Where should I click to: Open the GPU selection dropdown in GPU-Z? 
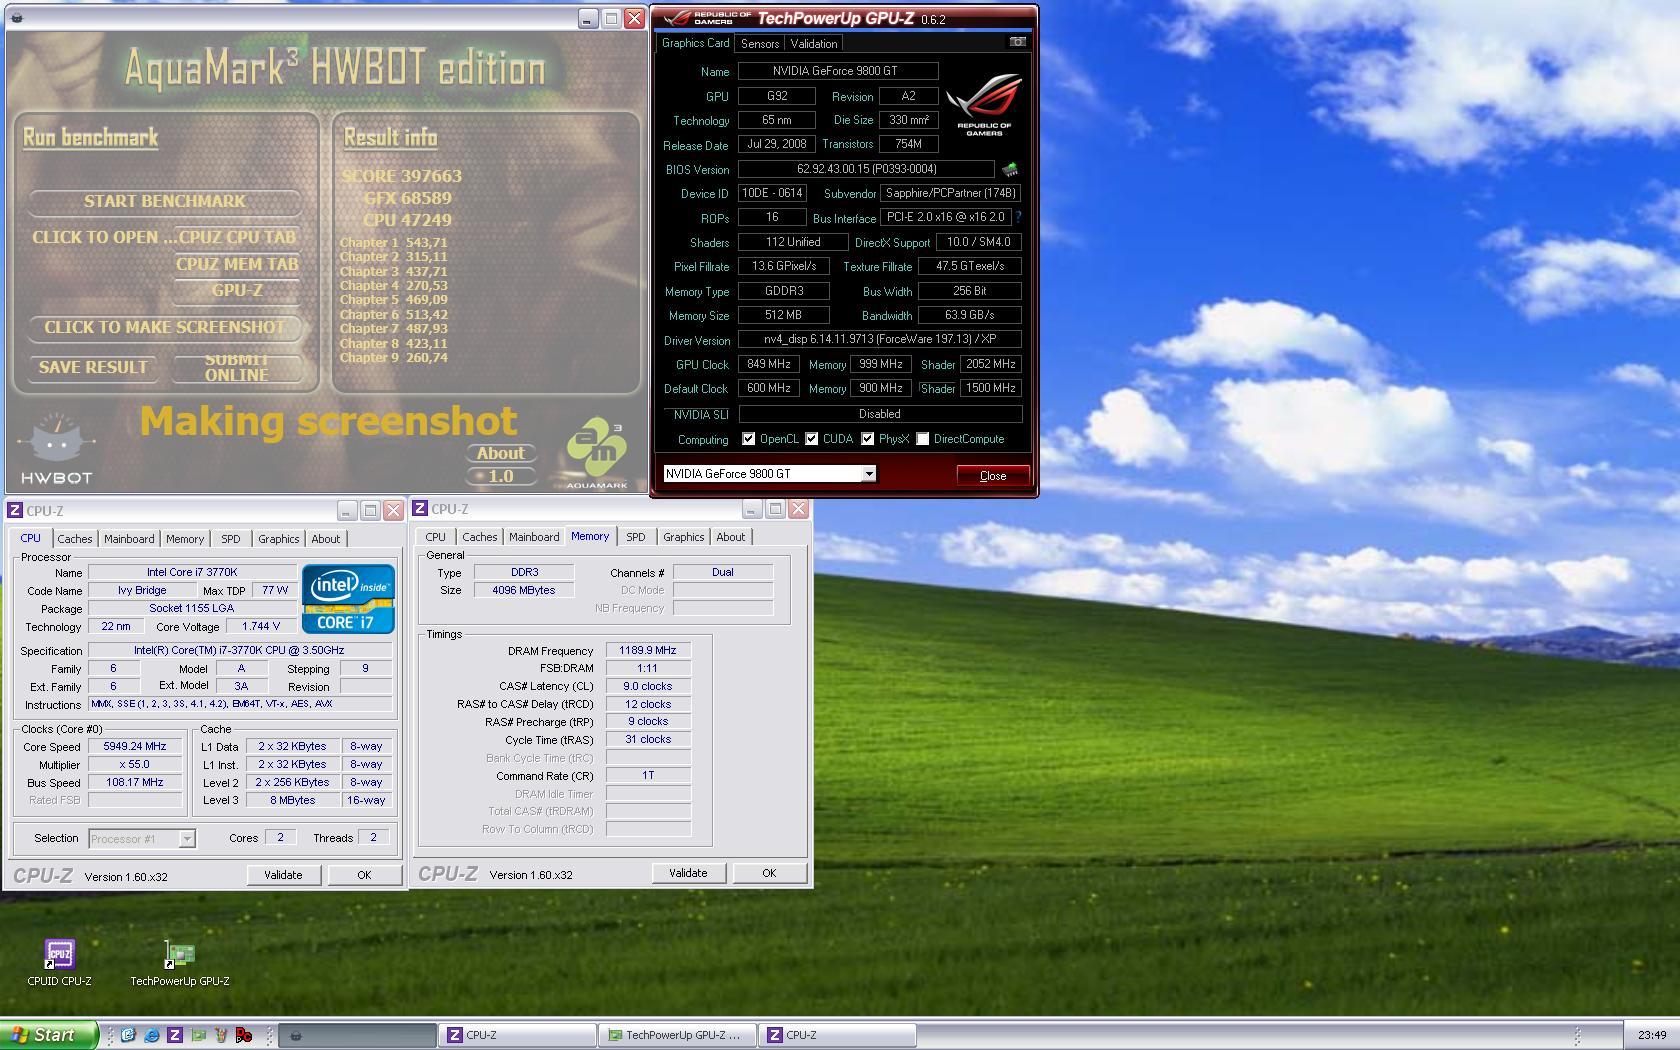click(869, 474)
